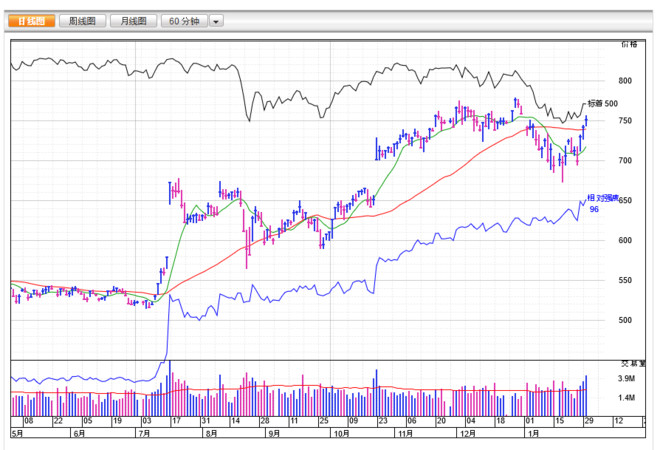The width and height of the screenshot is (660, 450).
Task: Expand the dropdown arrow next to 60分钟
Action: (x=216, y=21)
